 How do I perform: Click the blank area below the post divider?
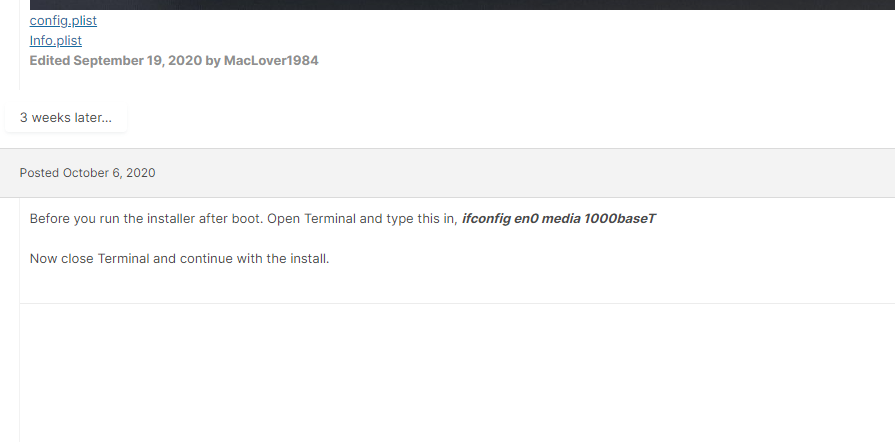(x=457, y=371)
